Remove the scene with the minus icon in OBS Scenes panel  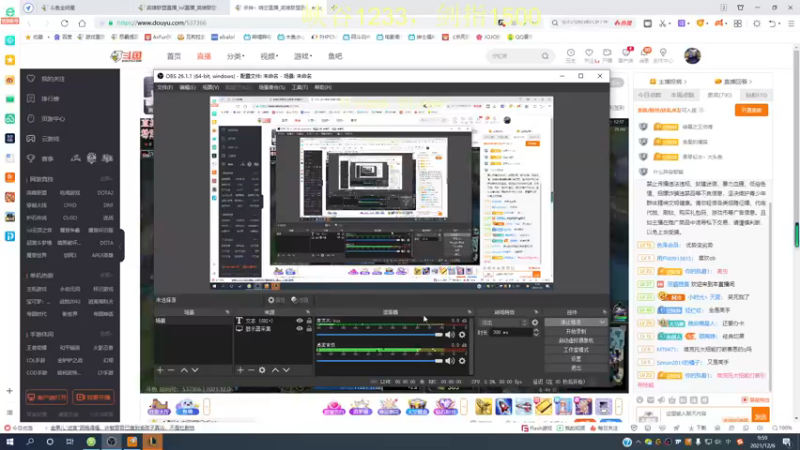point(171,370)
